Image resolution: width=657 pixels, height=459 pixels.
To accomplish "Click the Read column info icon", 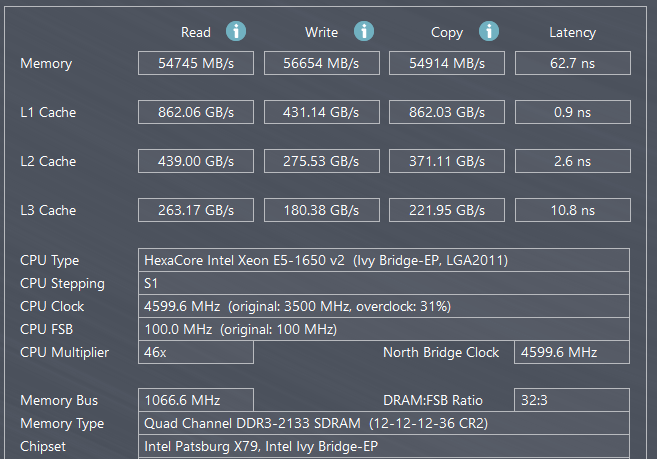I will (x=236, y=31).
